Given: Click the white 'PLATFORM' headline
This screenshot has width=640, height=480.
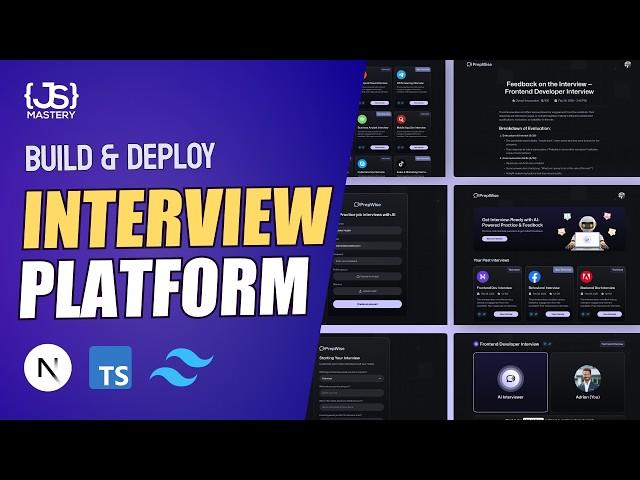Looking at the screenshot, I should [x=165, y=288].
